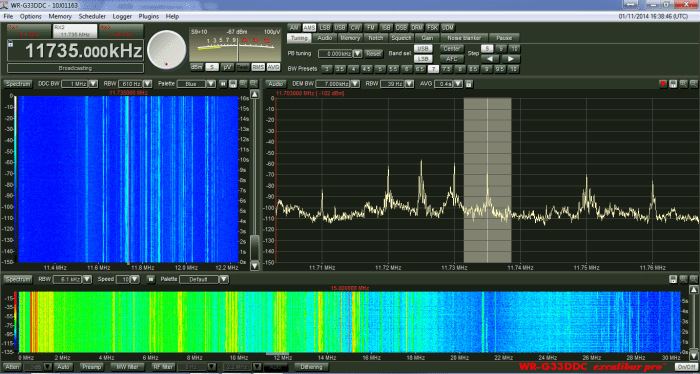Click the Broadcasting band label

click(75, 68)
